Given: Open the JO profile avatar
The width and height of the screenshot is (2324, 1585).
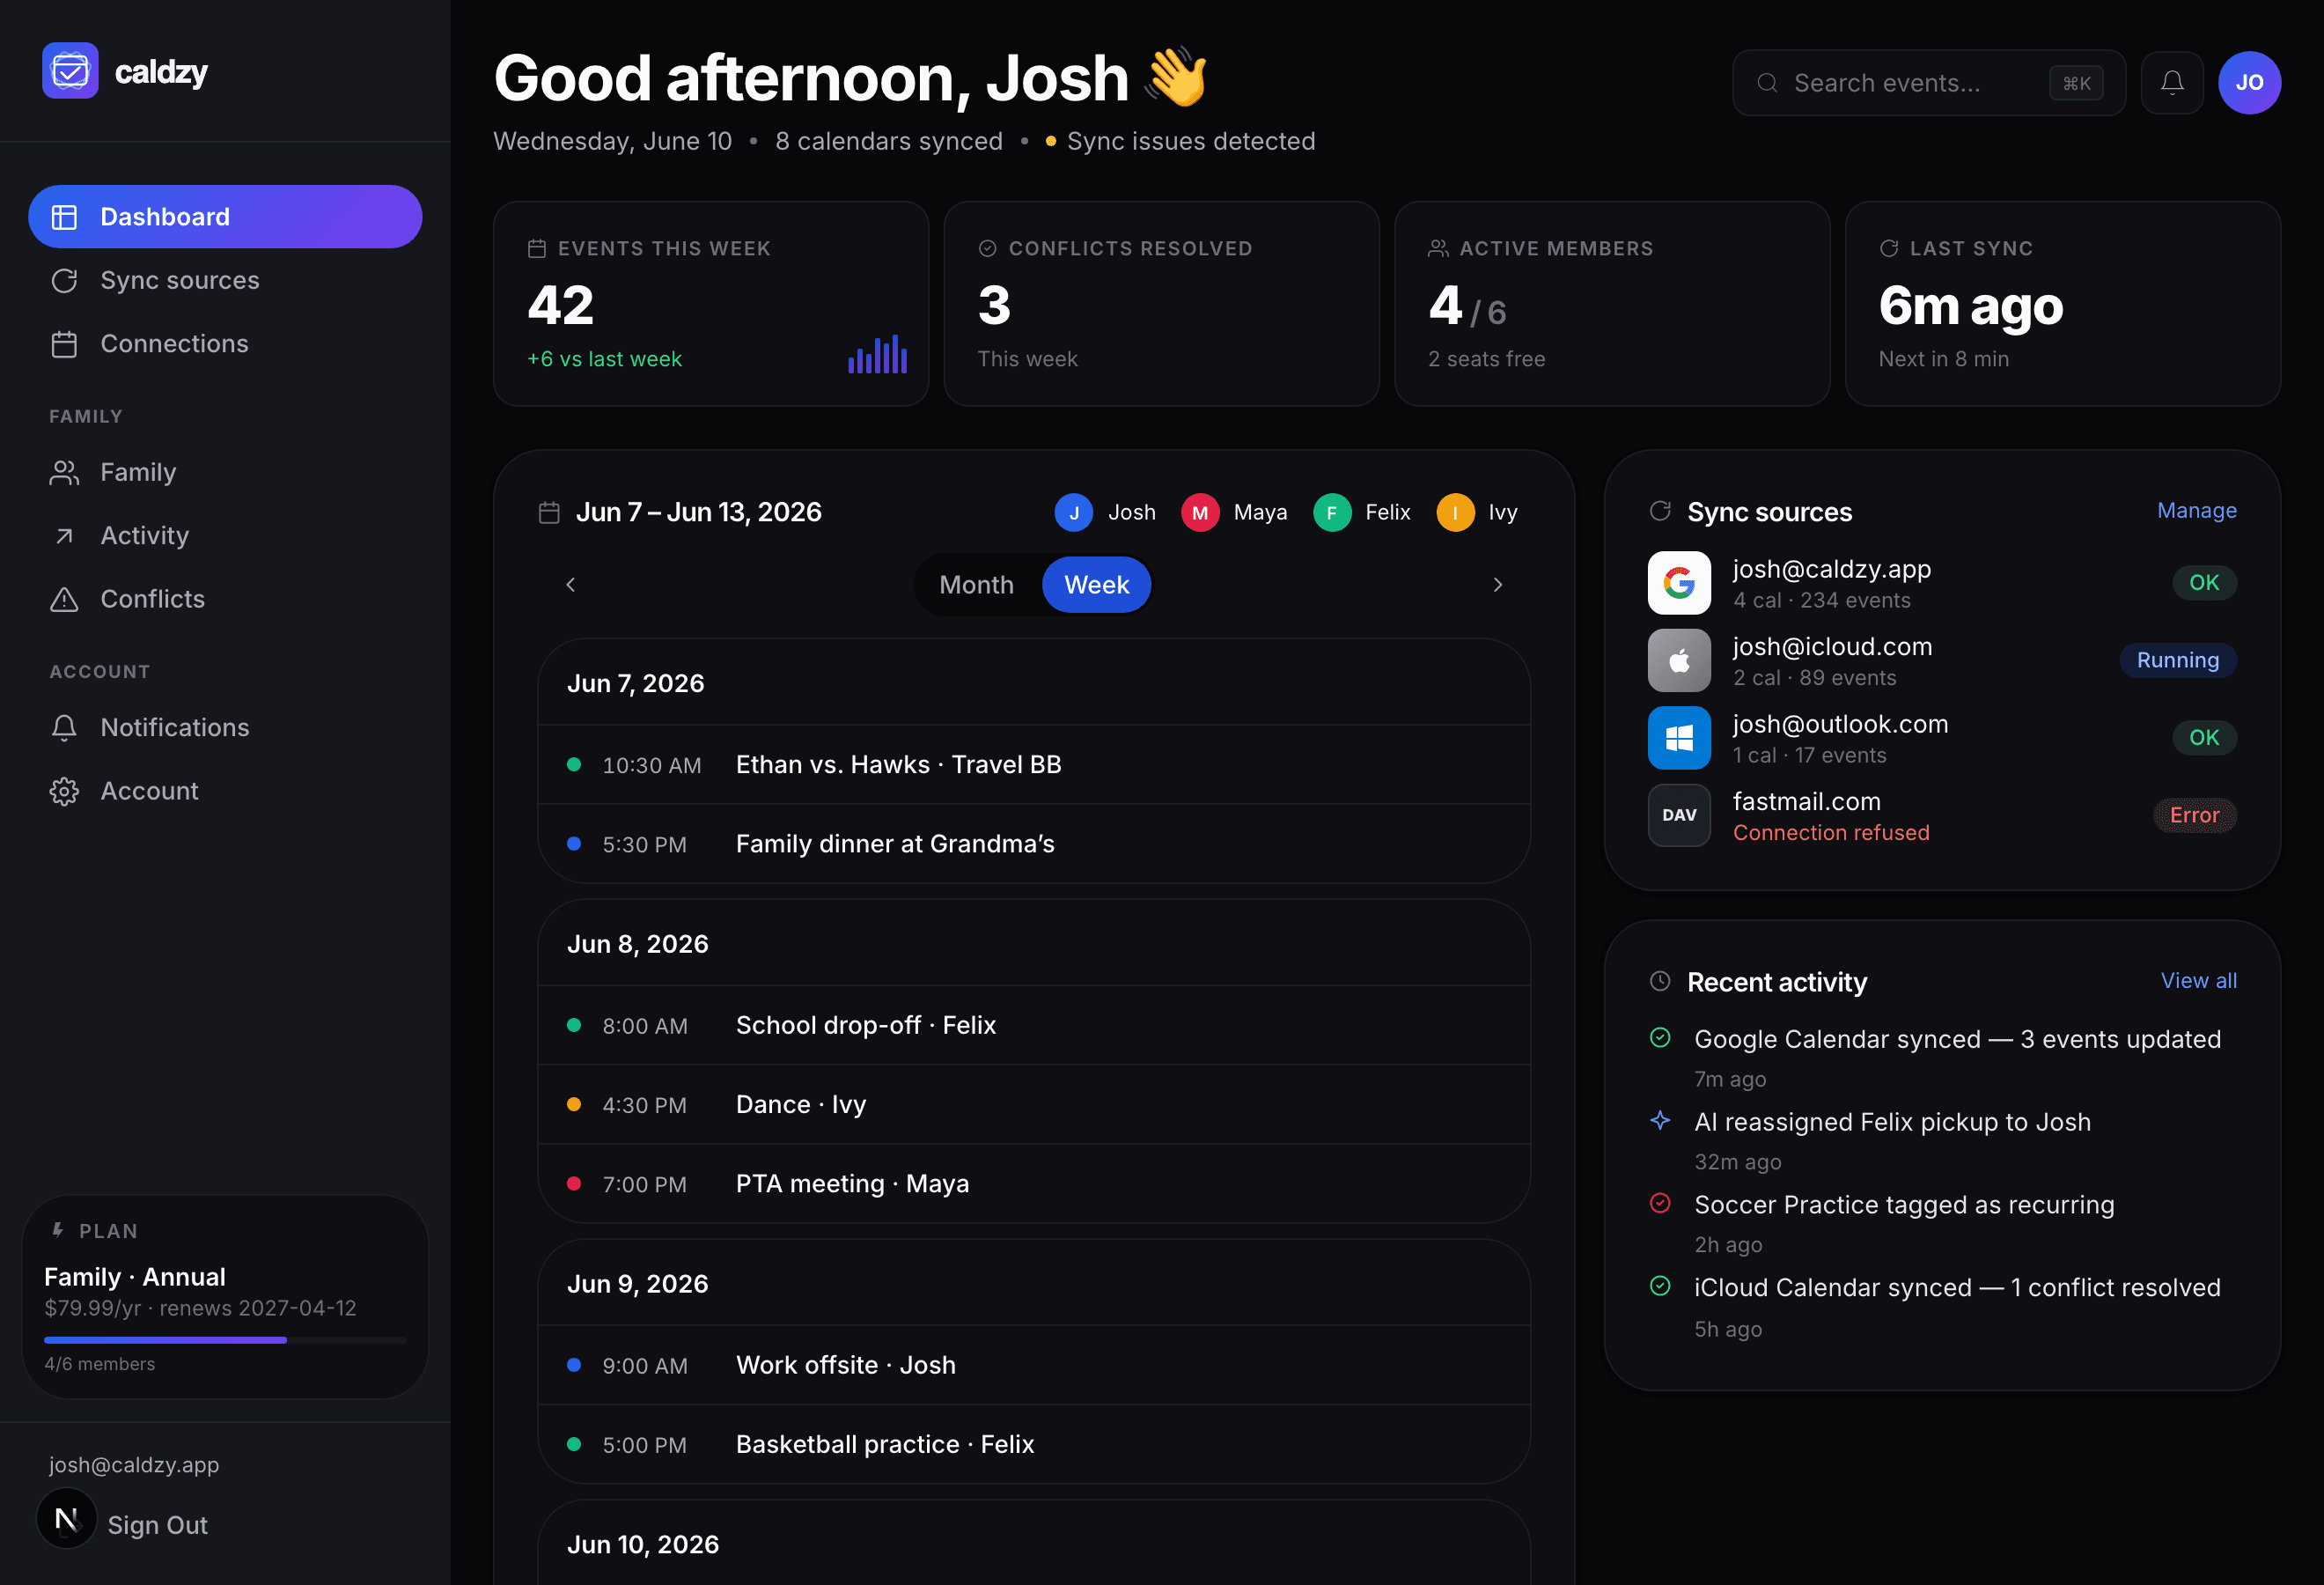Looking at the screenshot, I should [2249, 83].
